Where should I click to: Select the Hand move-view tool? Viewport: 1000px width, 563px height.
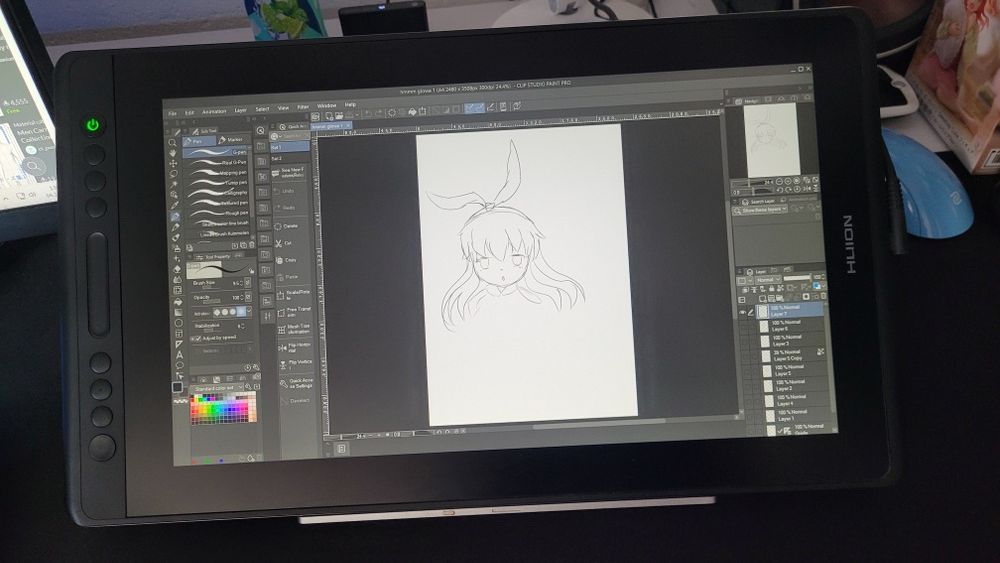point(173,154)
